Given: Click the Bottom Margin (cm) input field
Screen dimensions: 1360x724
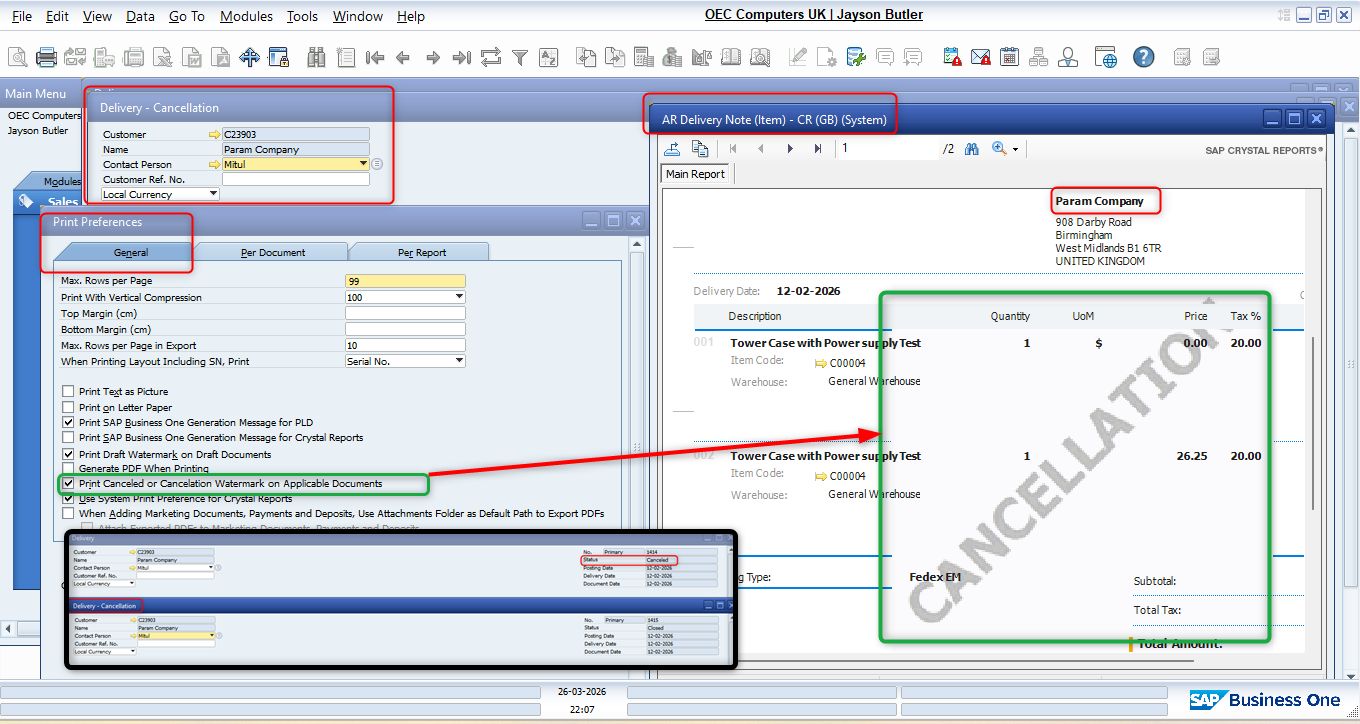Looking at the screenshot, I should click(405, 329).
